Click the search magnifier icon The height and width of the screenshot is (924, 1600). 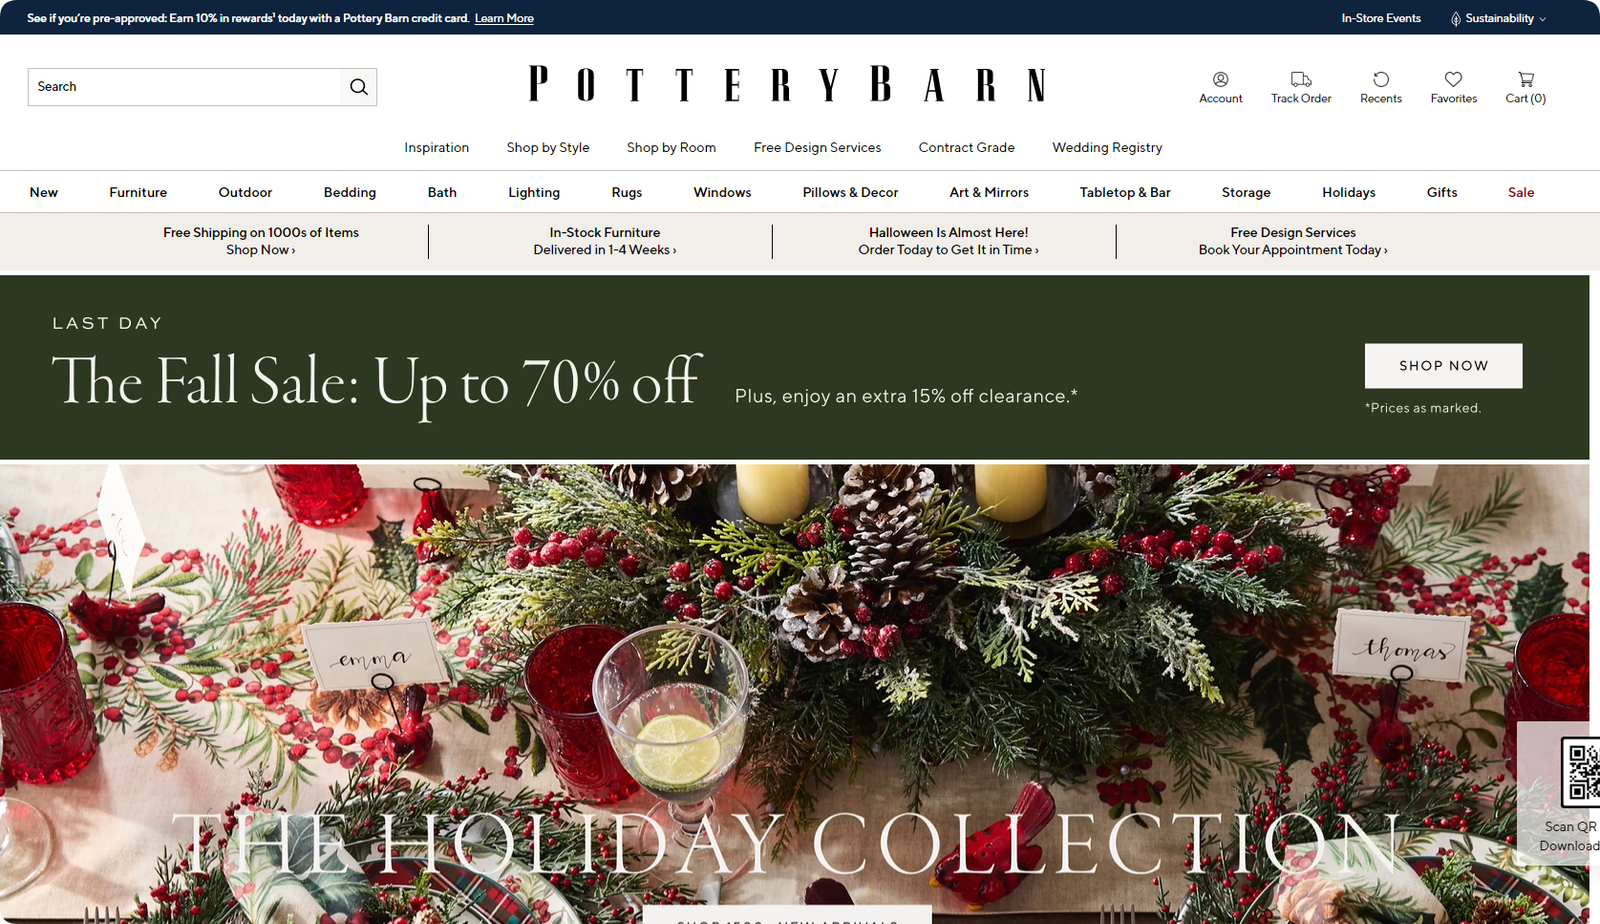[359, 87]
